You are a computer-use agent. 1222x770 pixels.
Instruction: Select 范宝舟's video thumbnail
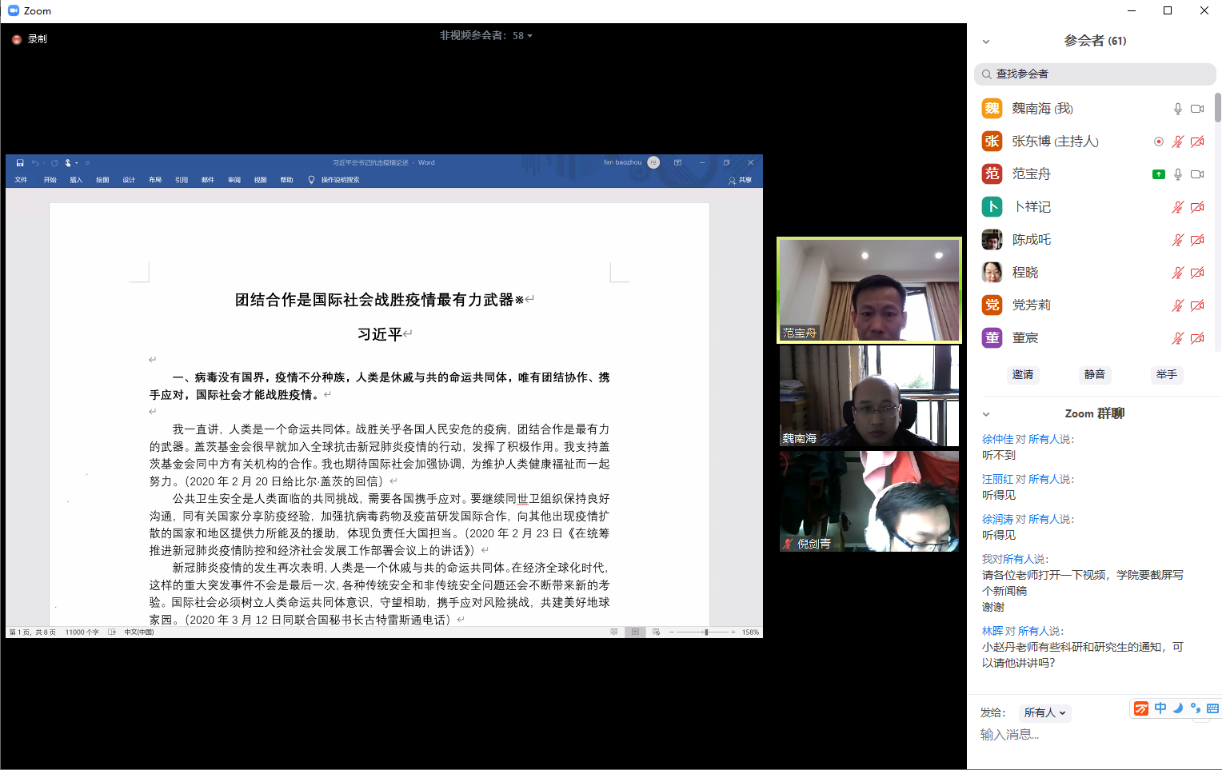[869, 291]
